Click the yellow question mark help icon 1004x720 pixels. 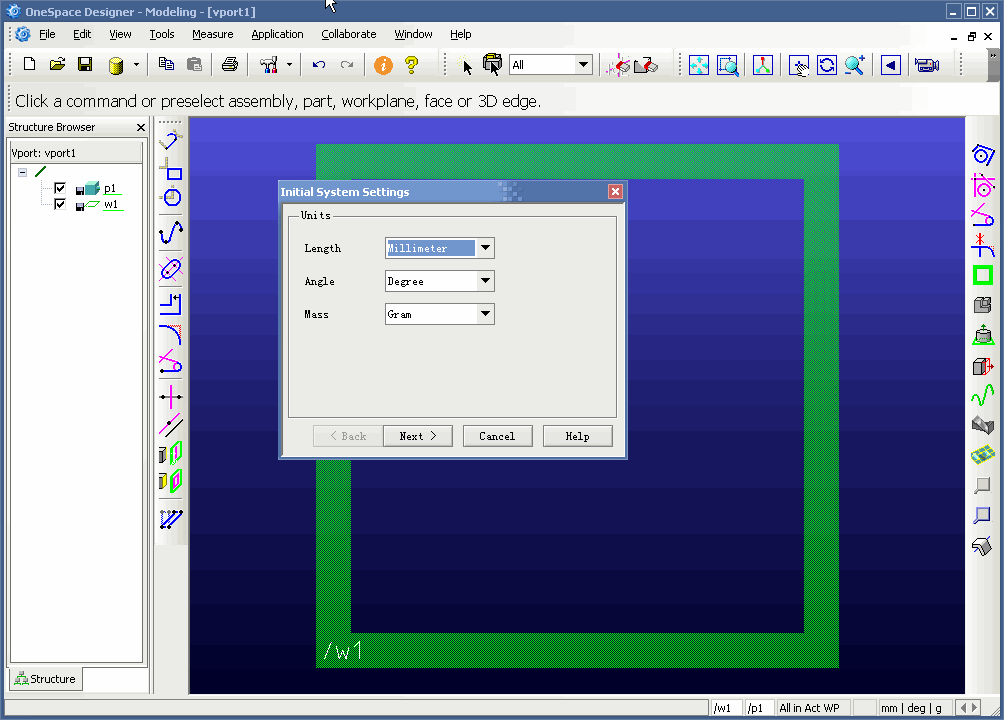pos(412,65)
